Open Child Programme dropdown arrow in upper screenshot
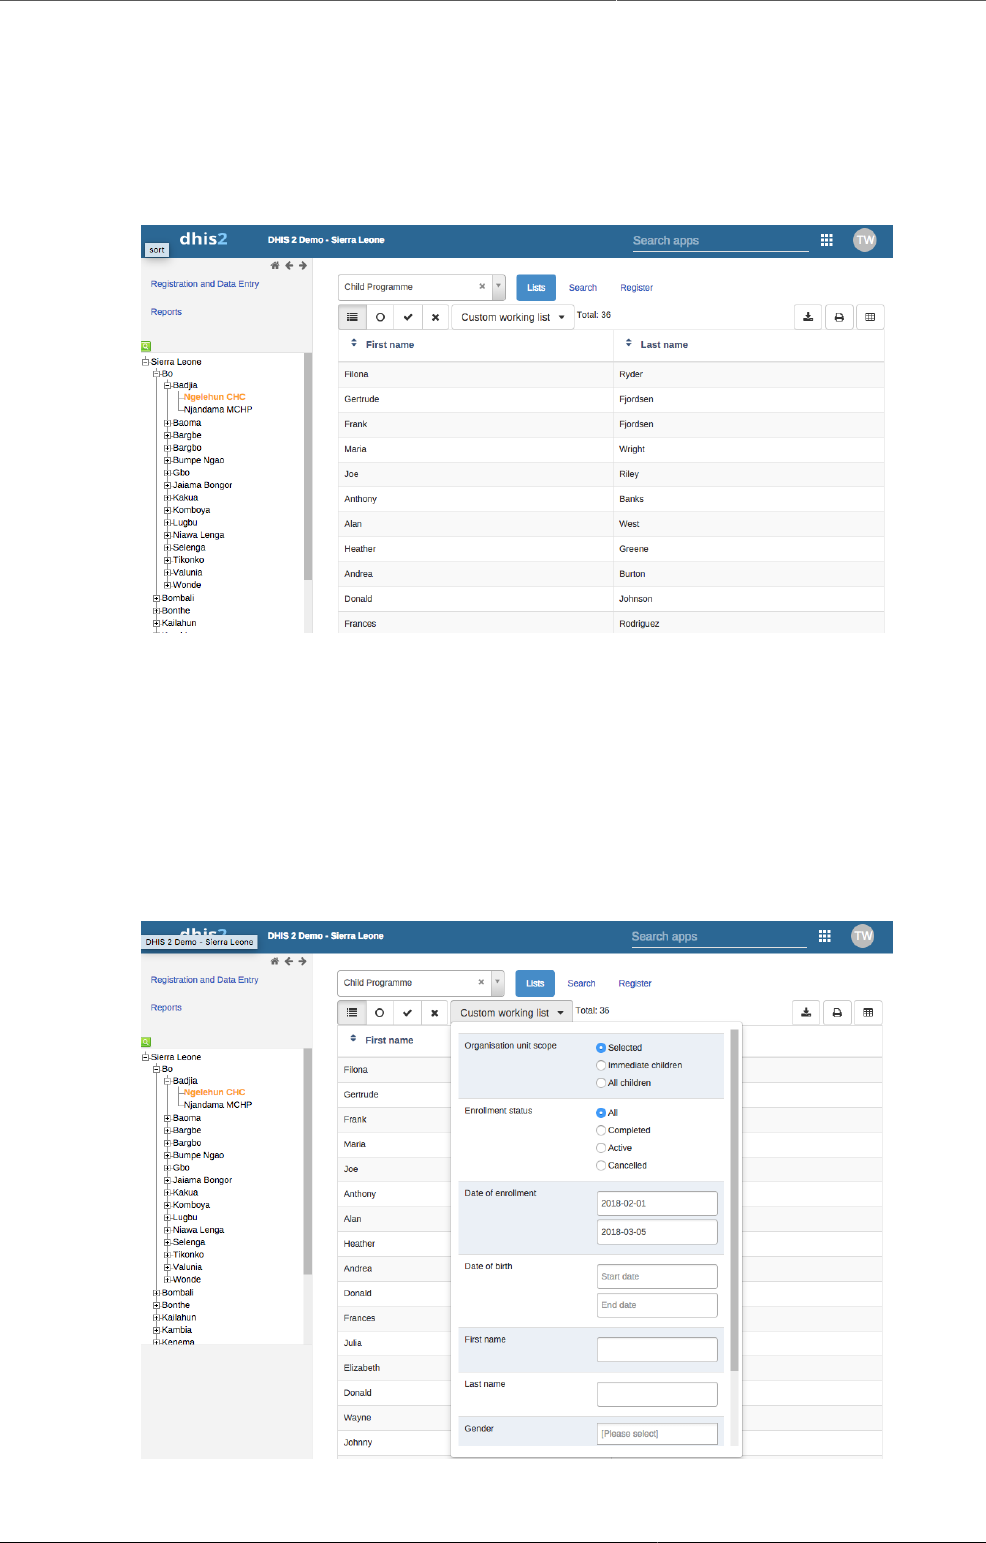The height and width of the screenshot is (1543, 986). pyautogui.click(x=498, y=287)
